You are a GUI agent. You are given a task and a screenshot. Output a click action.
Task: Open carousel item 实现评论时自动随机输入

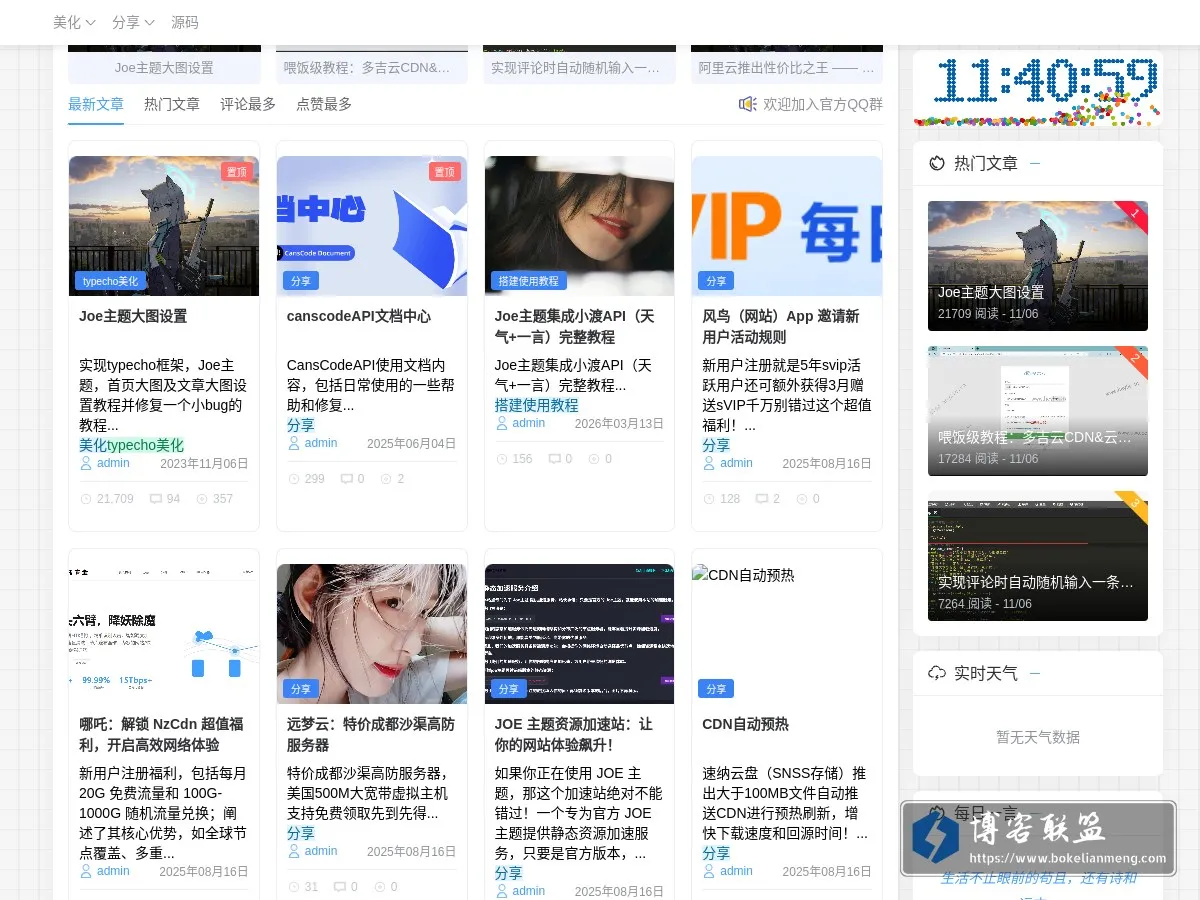click(579, 68)
